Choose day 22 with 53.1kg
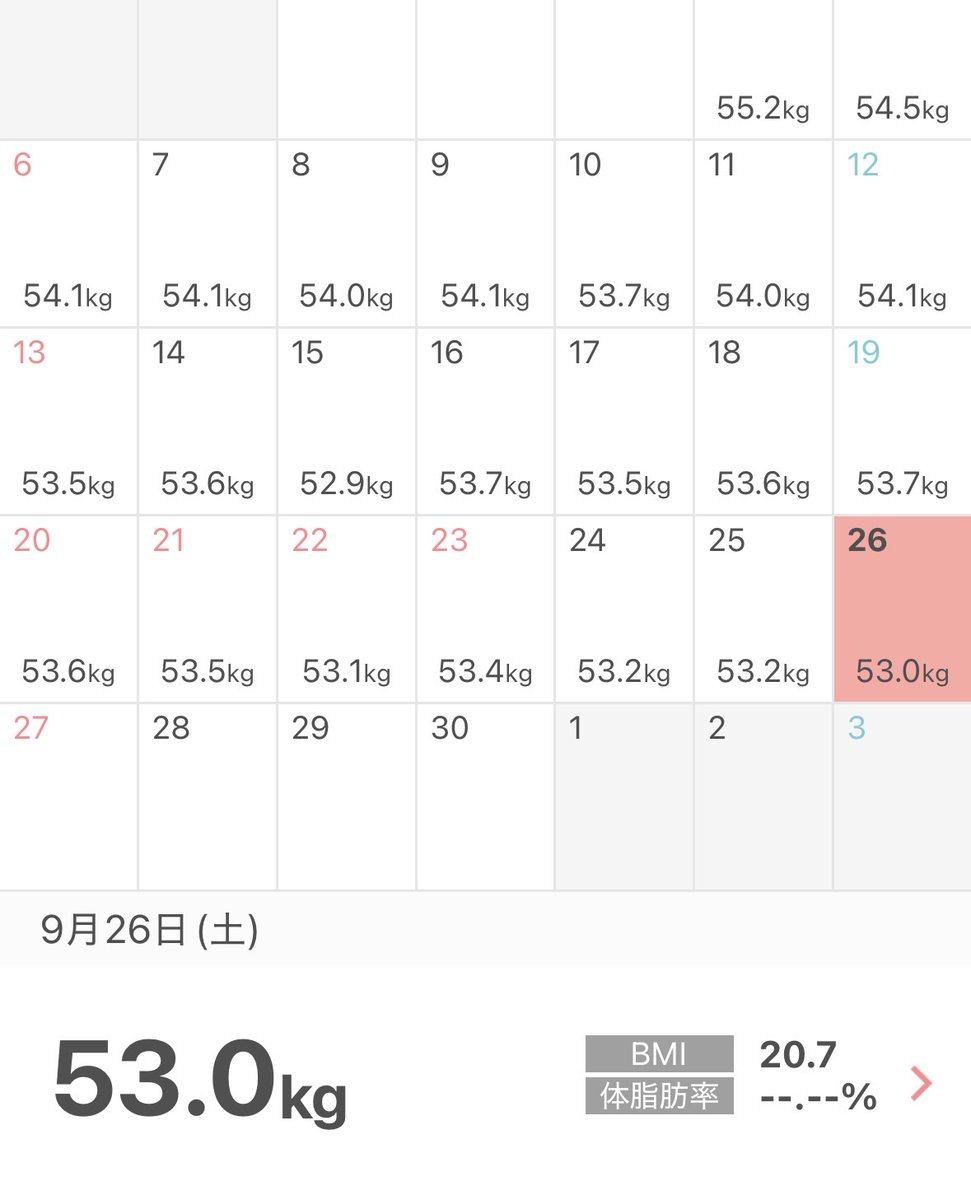Screen dimensions: 971x1200 [x=346, y=609]
